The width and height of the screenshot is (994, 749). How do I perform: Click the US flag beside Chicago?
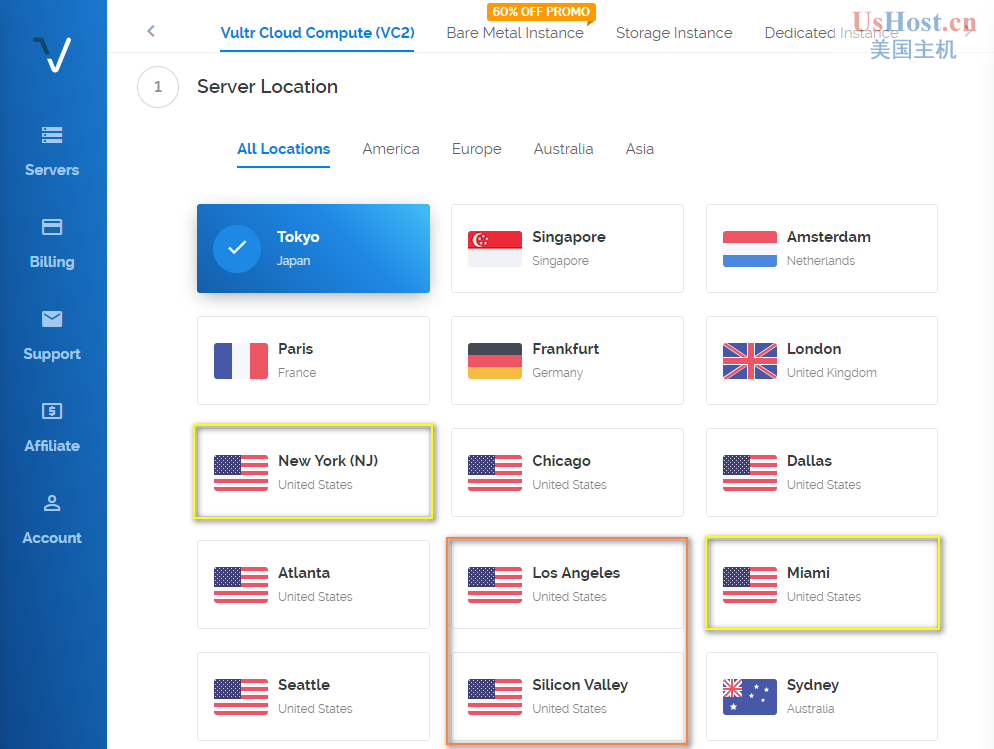click(495, 473)
